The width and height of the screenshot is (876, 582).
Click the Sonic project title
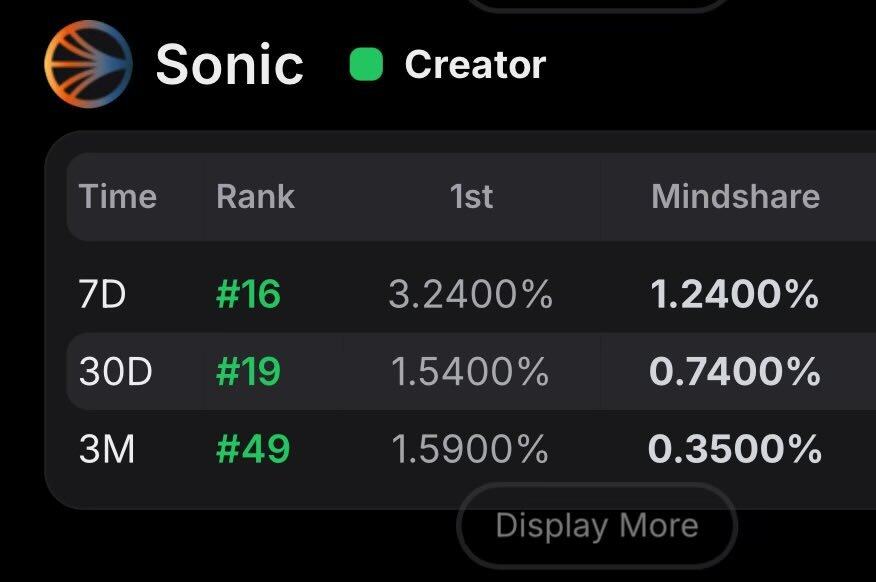coord(229,65)
